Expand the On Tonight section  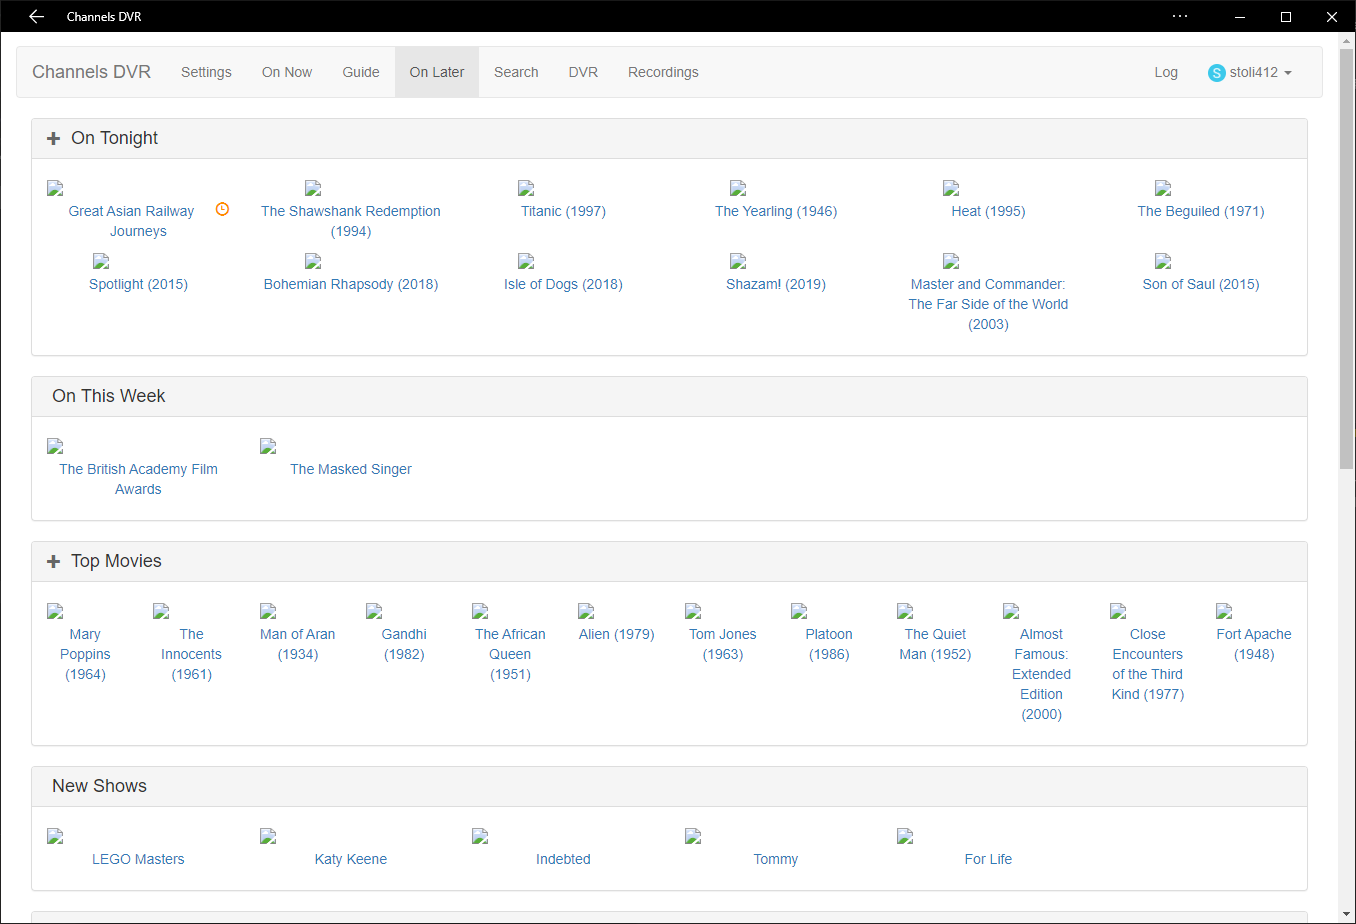click(x=54, y=139)
